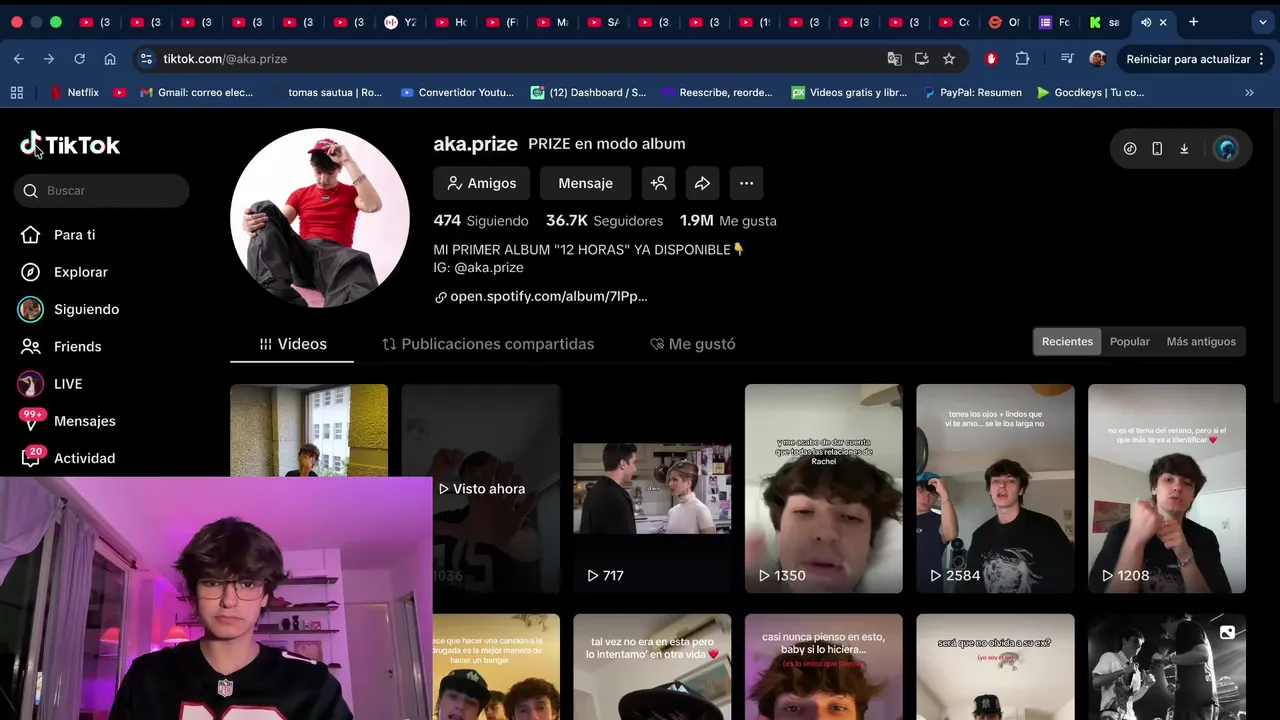The image size is (1280, 720).
Task: Sort videos by Recientes
Action: pyautogui.click(x=1067, y=342)
